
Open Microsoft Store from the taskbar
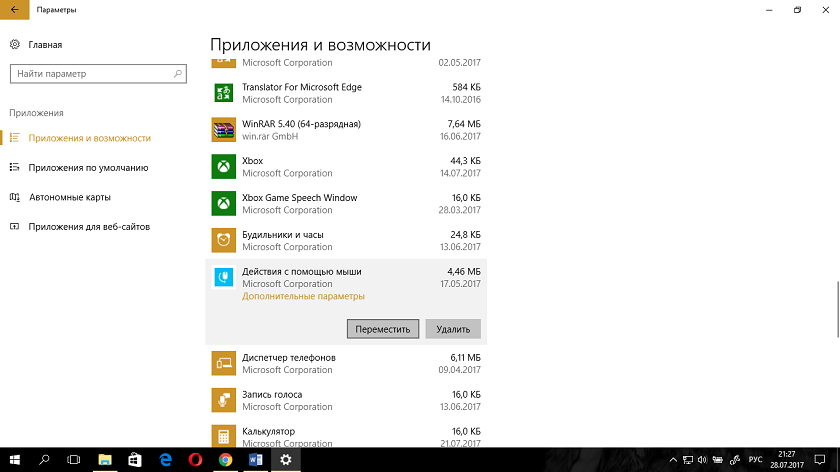click(134, 460)
